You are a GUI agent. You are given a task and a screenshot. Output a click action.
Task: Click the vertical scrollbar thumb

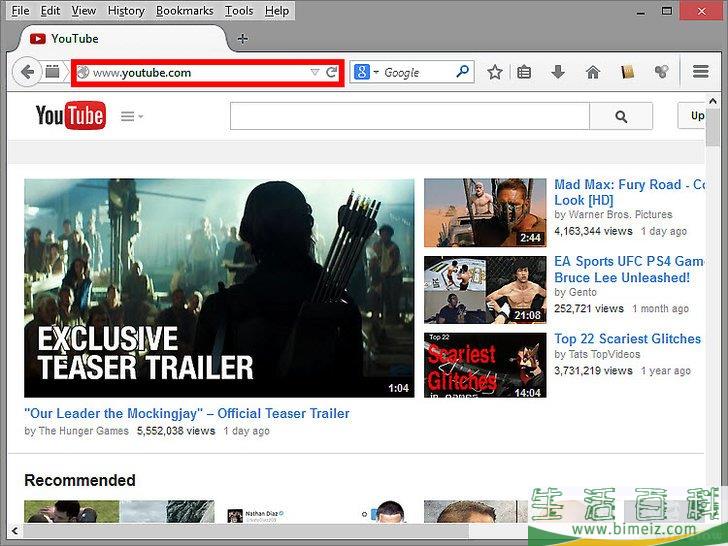(713, 126)
